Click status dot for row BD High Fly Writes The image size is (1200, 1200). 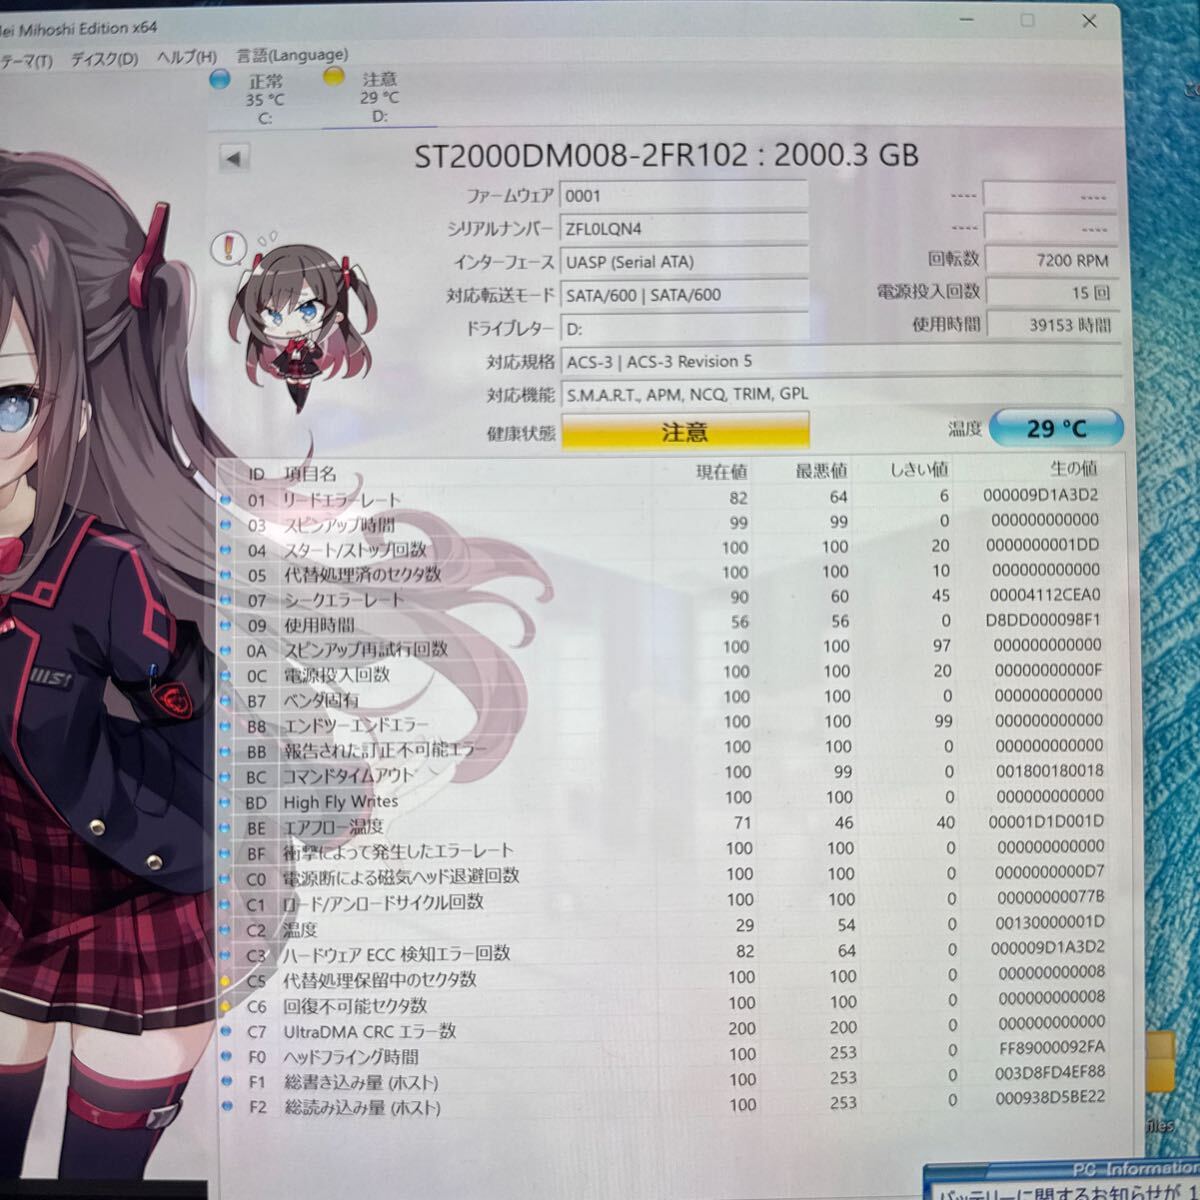click(x=225, y=802)
